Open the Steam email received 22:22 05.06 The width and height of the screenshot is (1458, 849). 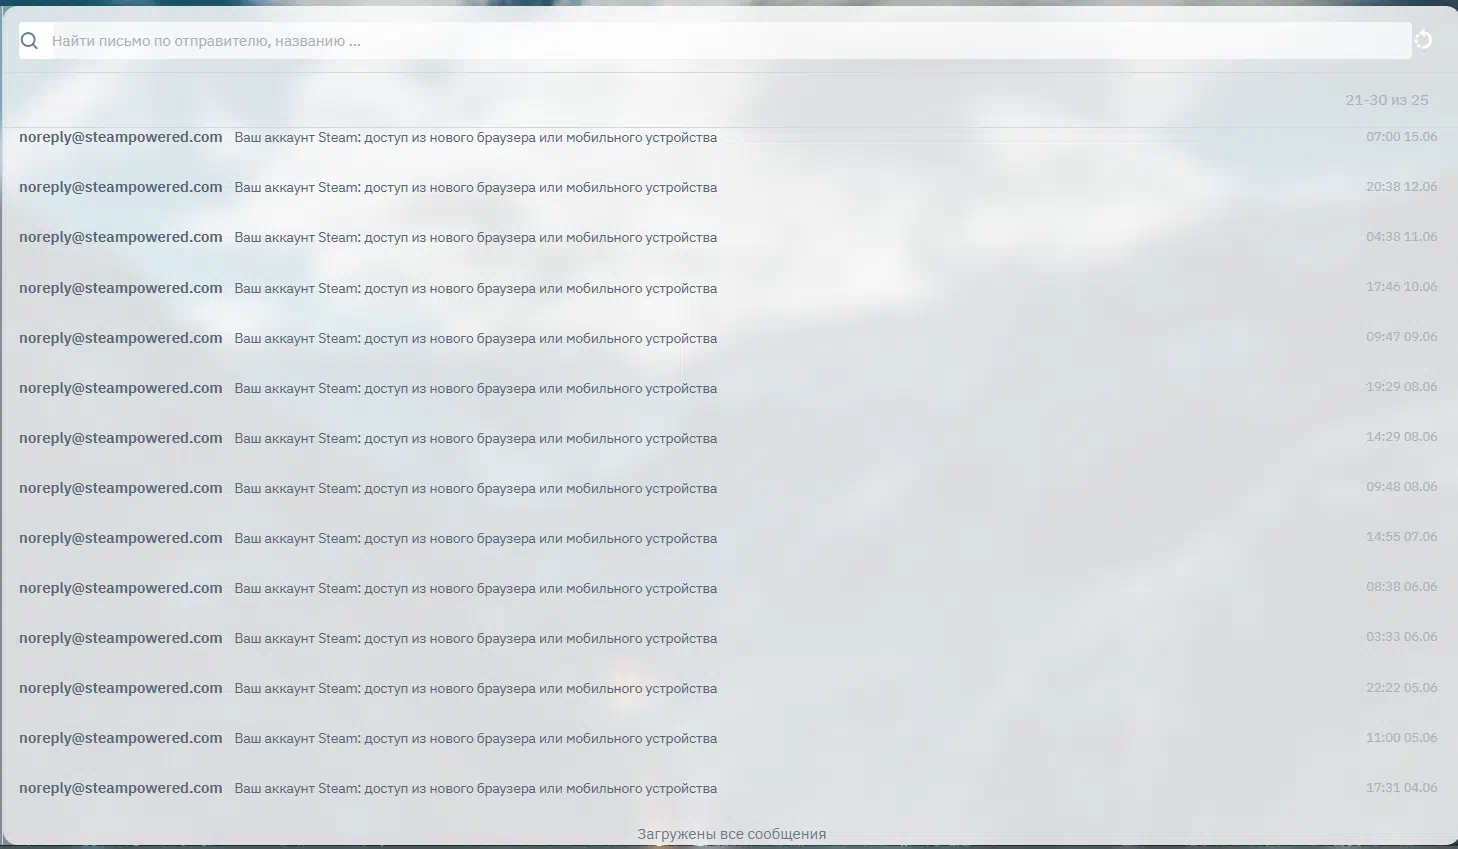[728, 688]
